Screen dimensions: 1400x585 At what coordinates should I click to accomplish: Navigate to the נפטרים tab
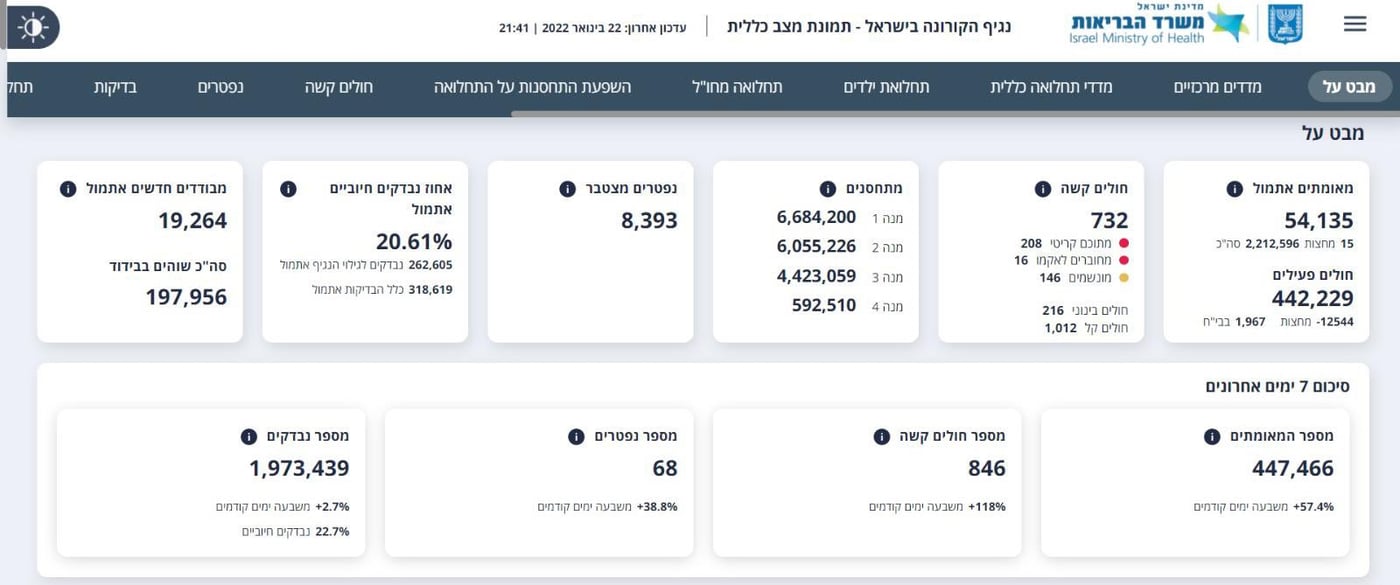pos(220,87)
